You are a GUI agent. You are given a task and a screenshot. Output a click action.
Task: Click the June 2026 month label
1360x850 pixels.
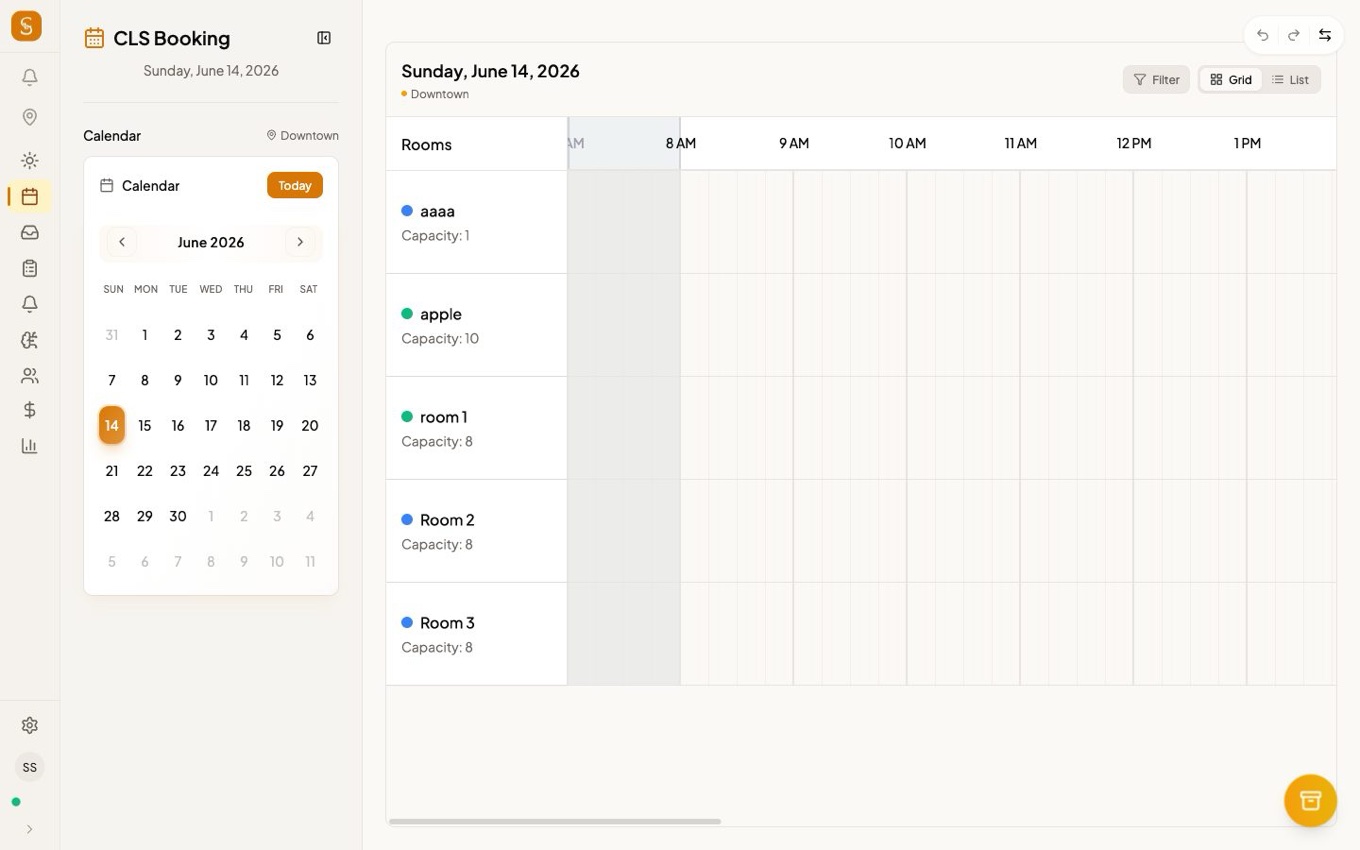[x=211, y=242]
